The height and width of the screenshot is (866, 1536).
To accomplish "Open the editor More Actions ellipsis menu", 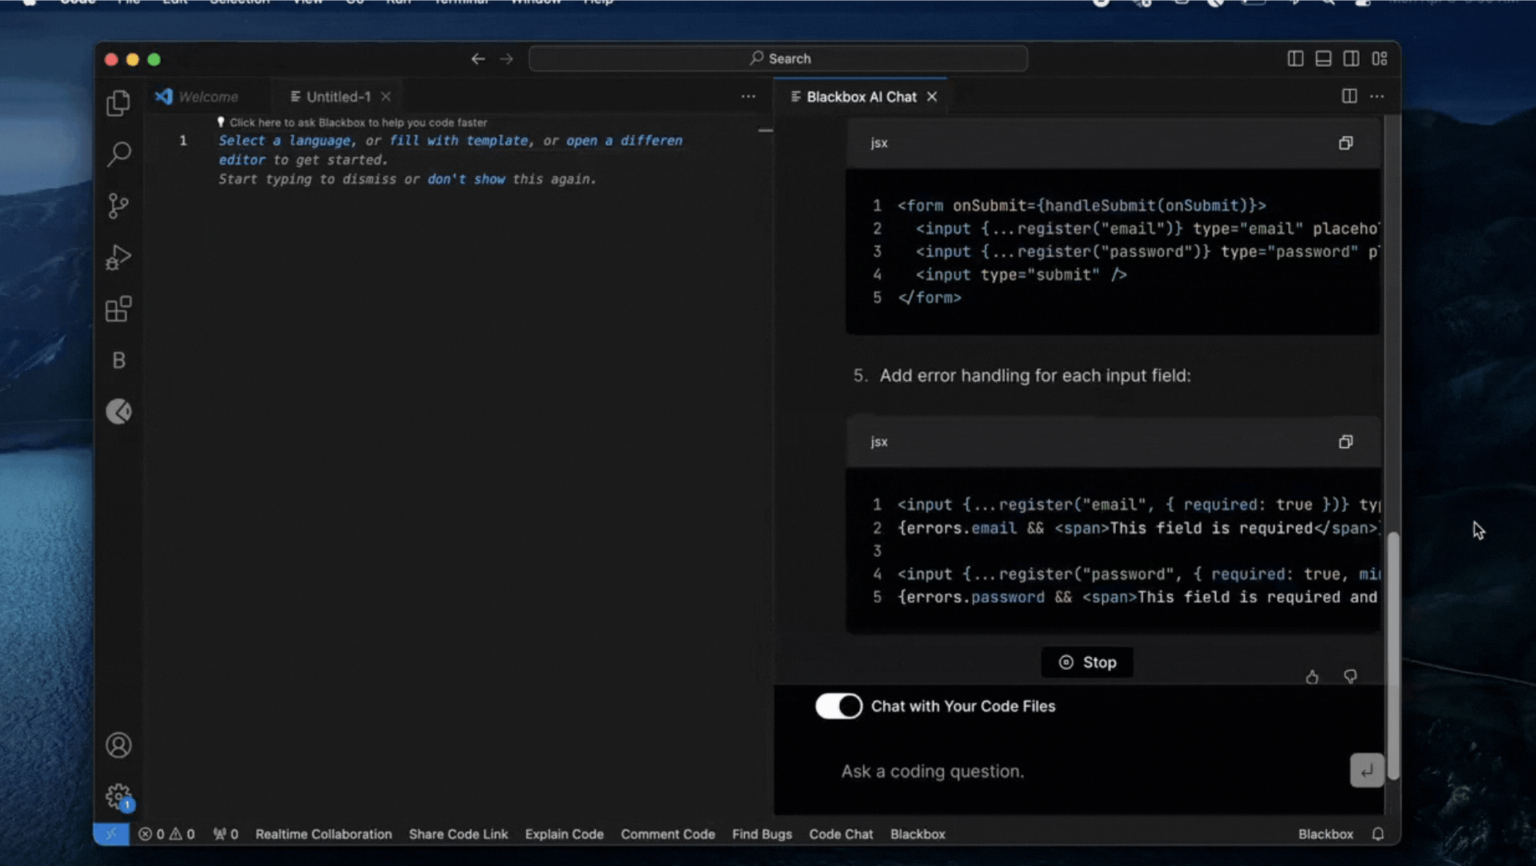I will [748, 96].
